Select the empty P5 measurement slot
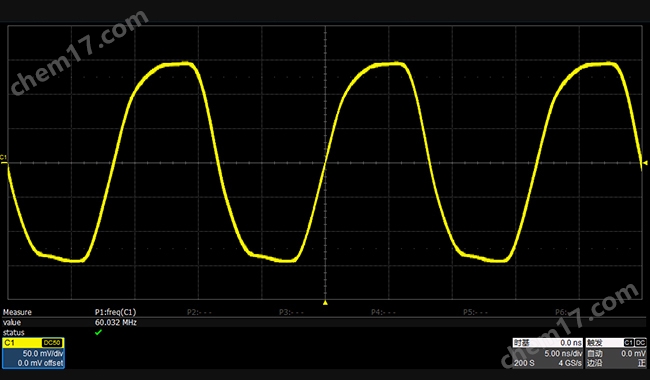This screenshot has height=380, width=650. tap(475, 312)
